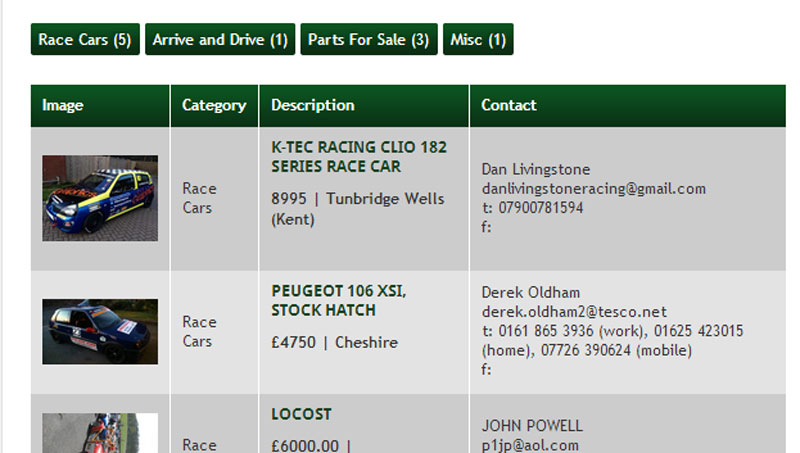Email derek.oldham2@tesco.net
The image size is (800, 453).
574,312
